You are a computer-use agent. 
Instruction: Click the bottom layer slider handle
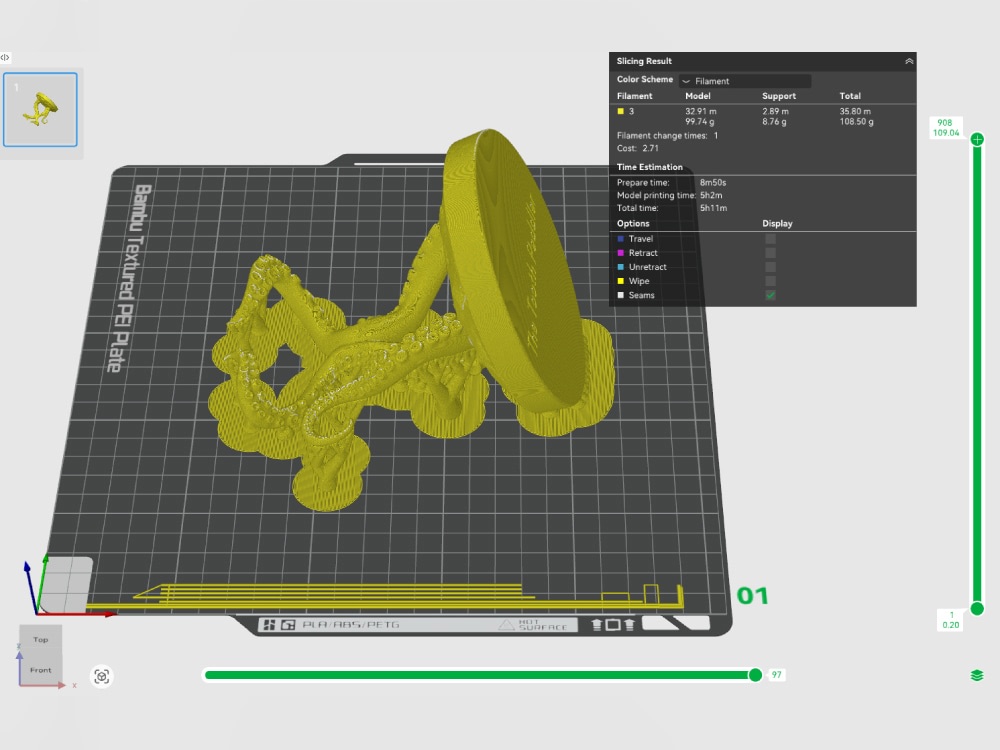[x=976, y=608]
